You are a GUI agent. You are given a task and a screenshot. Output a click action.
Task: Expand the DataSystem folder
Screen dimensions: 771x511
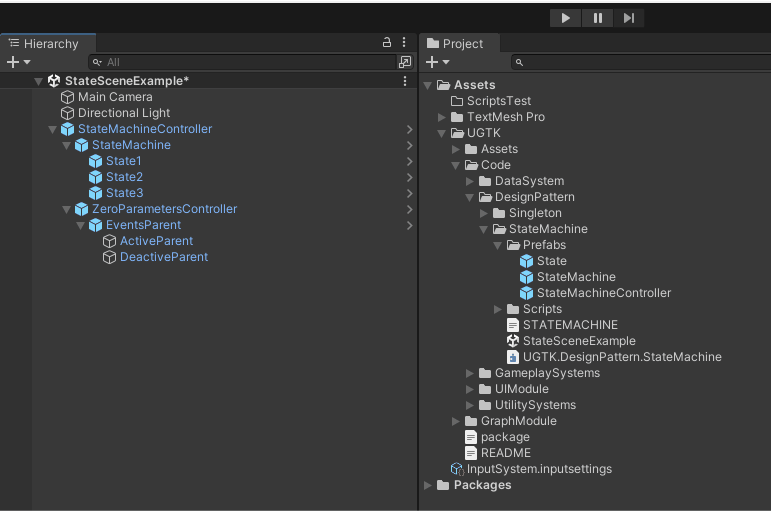click(x=470, y=181)
